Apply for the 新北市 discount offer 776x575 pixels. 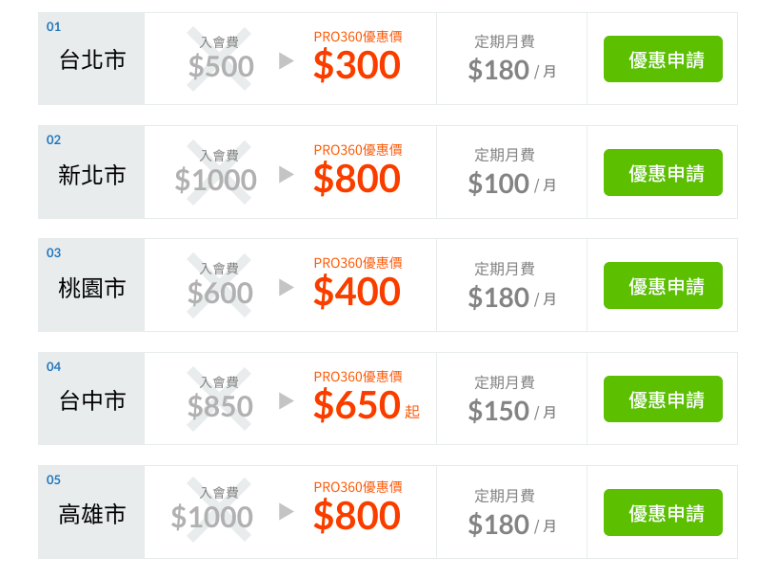coord(662,173)
